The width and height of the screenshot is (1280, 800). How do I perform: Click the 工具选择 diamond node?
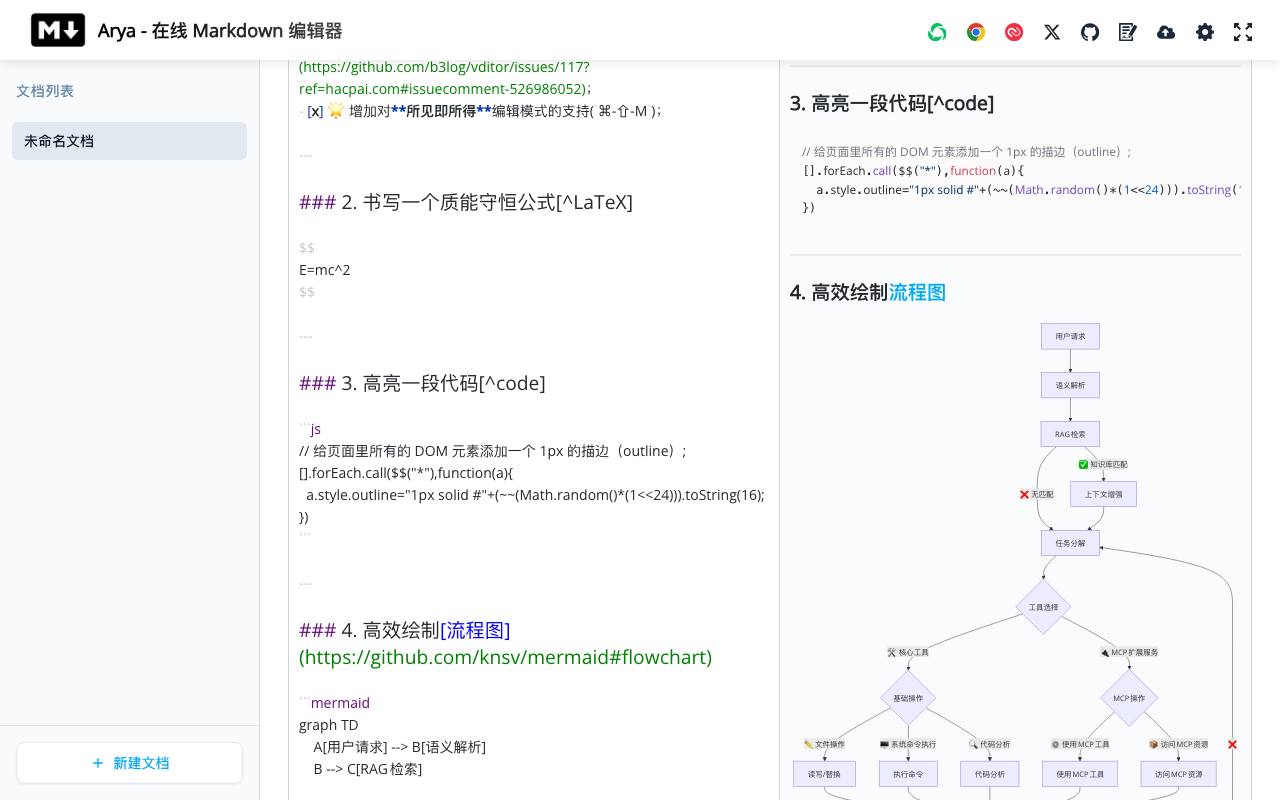pyautogui.click(x=1043, y=607)
